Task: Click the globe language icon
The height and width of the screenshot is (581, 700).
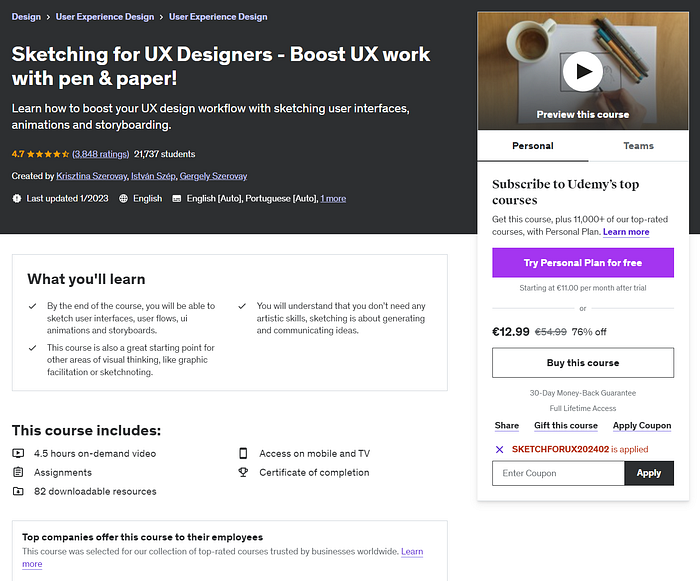Action: (x=123, y=198)
